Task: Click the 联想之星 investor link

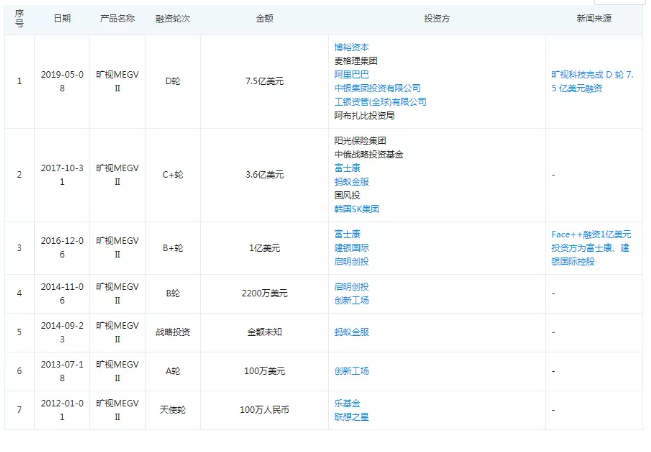Action: 351,417
